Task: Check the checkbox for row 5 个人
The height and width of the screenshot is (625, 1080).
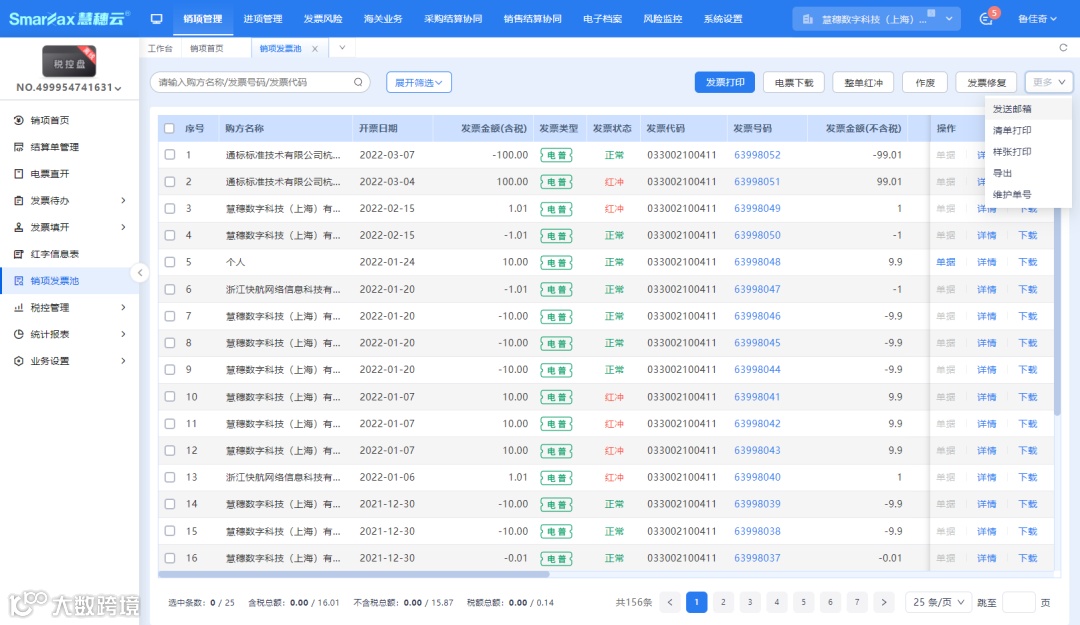Action: tap(169, 262)
